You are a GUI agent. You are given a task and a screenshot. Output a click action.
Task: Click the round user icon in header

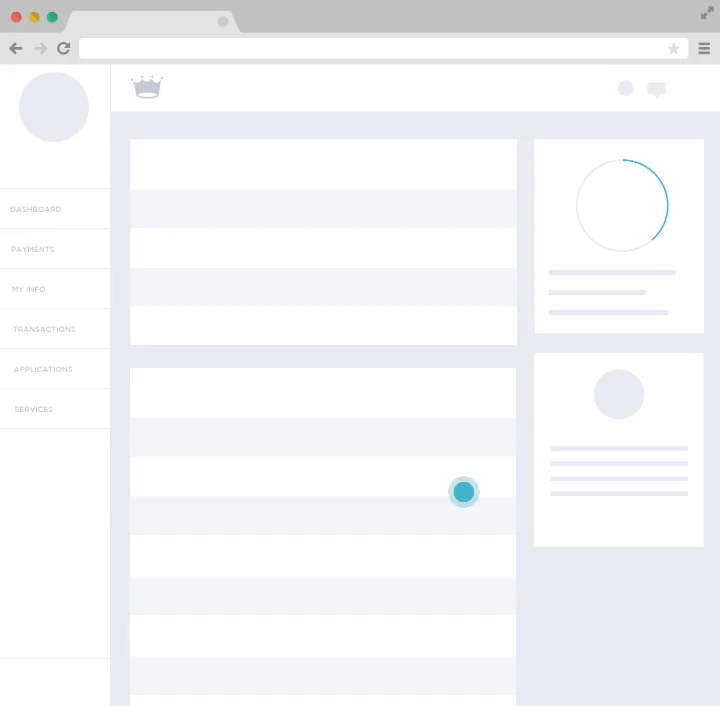[x=625, y=88]
